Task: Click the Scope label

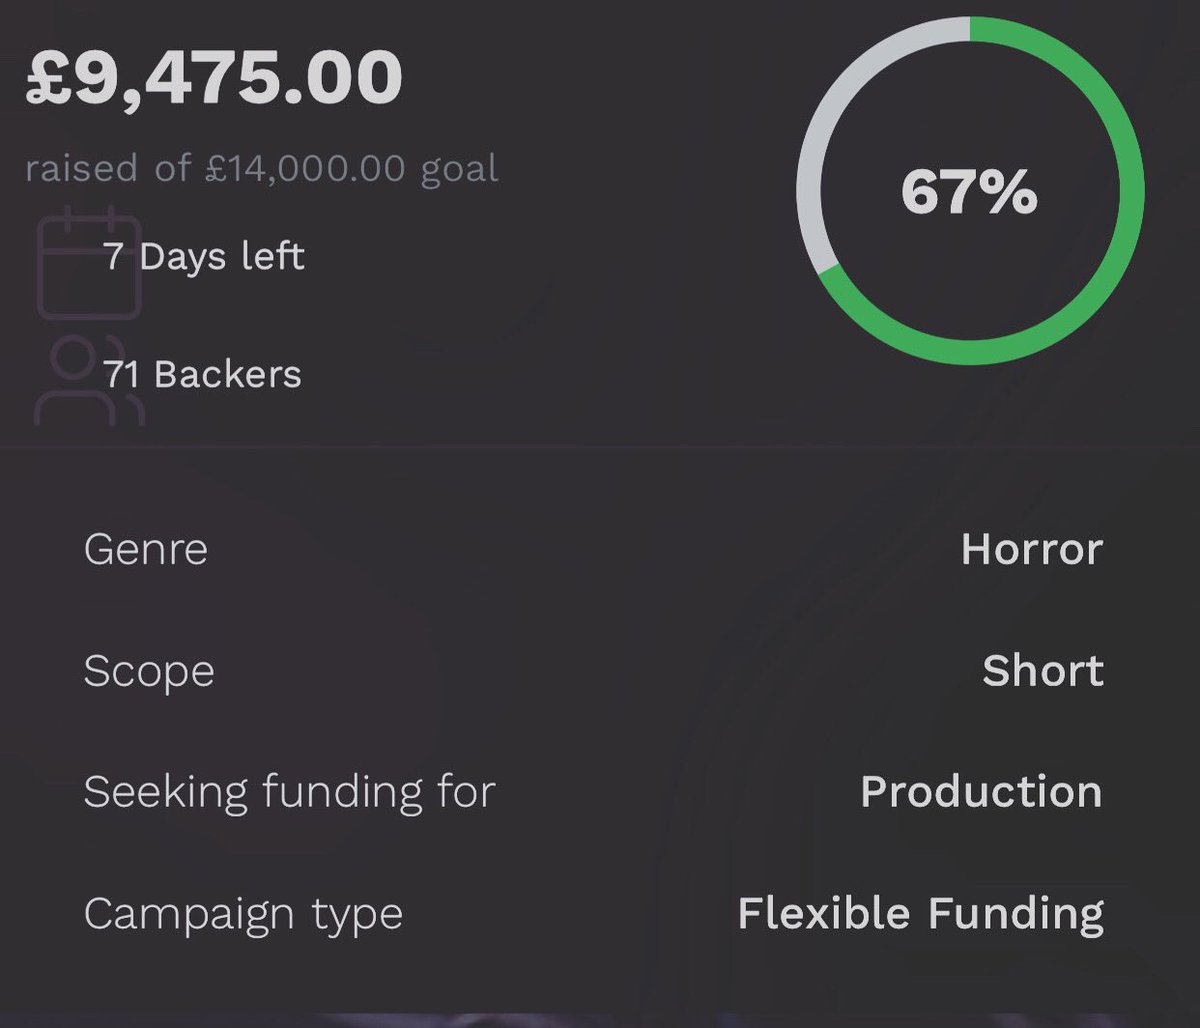Action: 149,671
